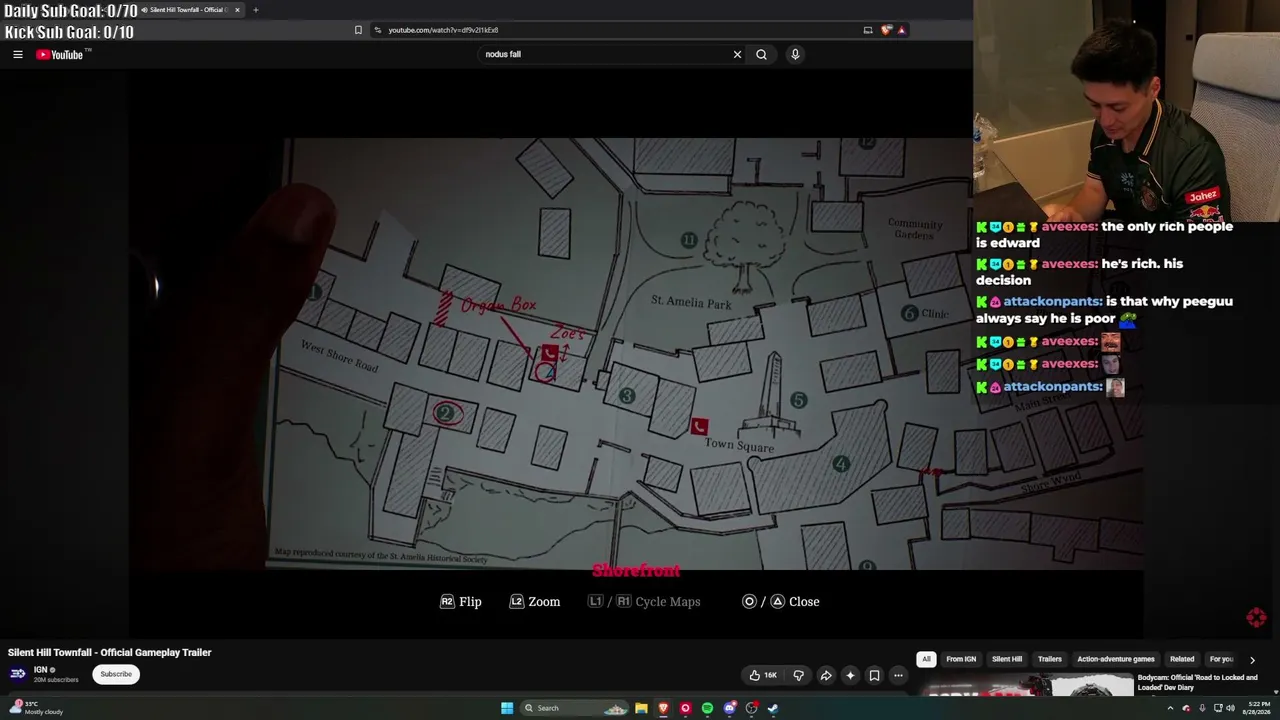Click the browser address bar URL
Viewport: 1280px width, 720px height.
click(443, 30)
